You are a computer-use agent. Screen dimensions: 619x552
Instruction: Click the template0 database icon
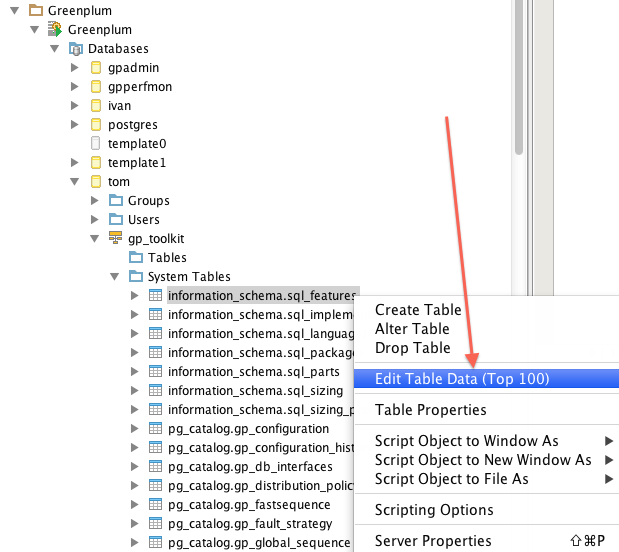[x=96, y=143]
